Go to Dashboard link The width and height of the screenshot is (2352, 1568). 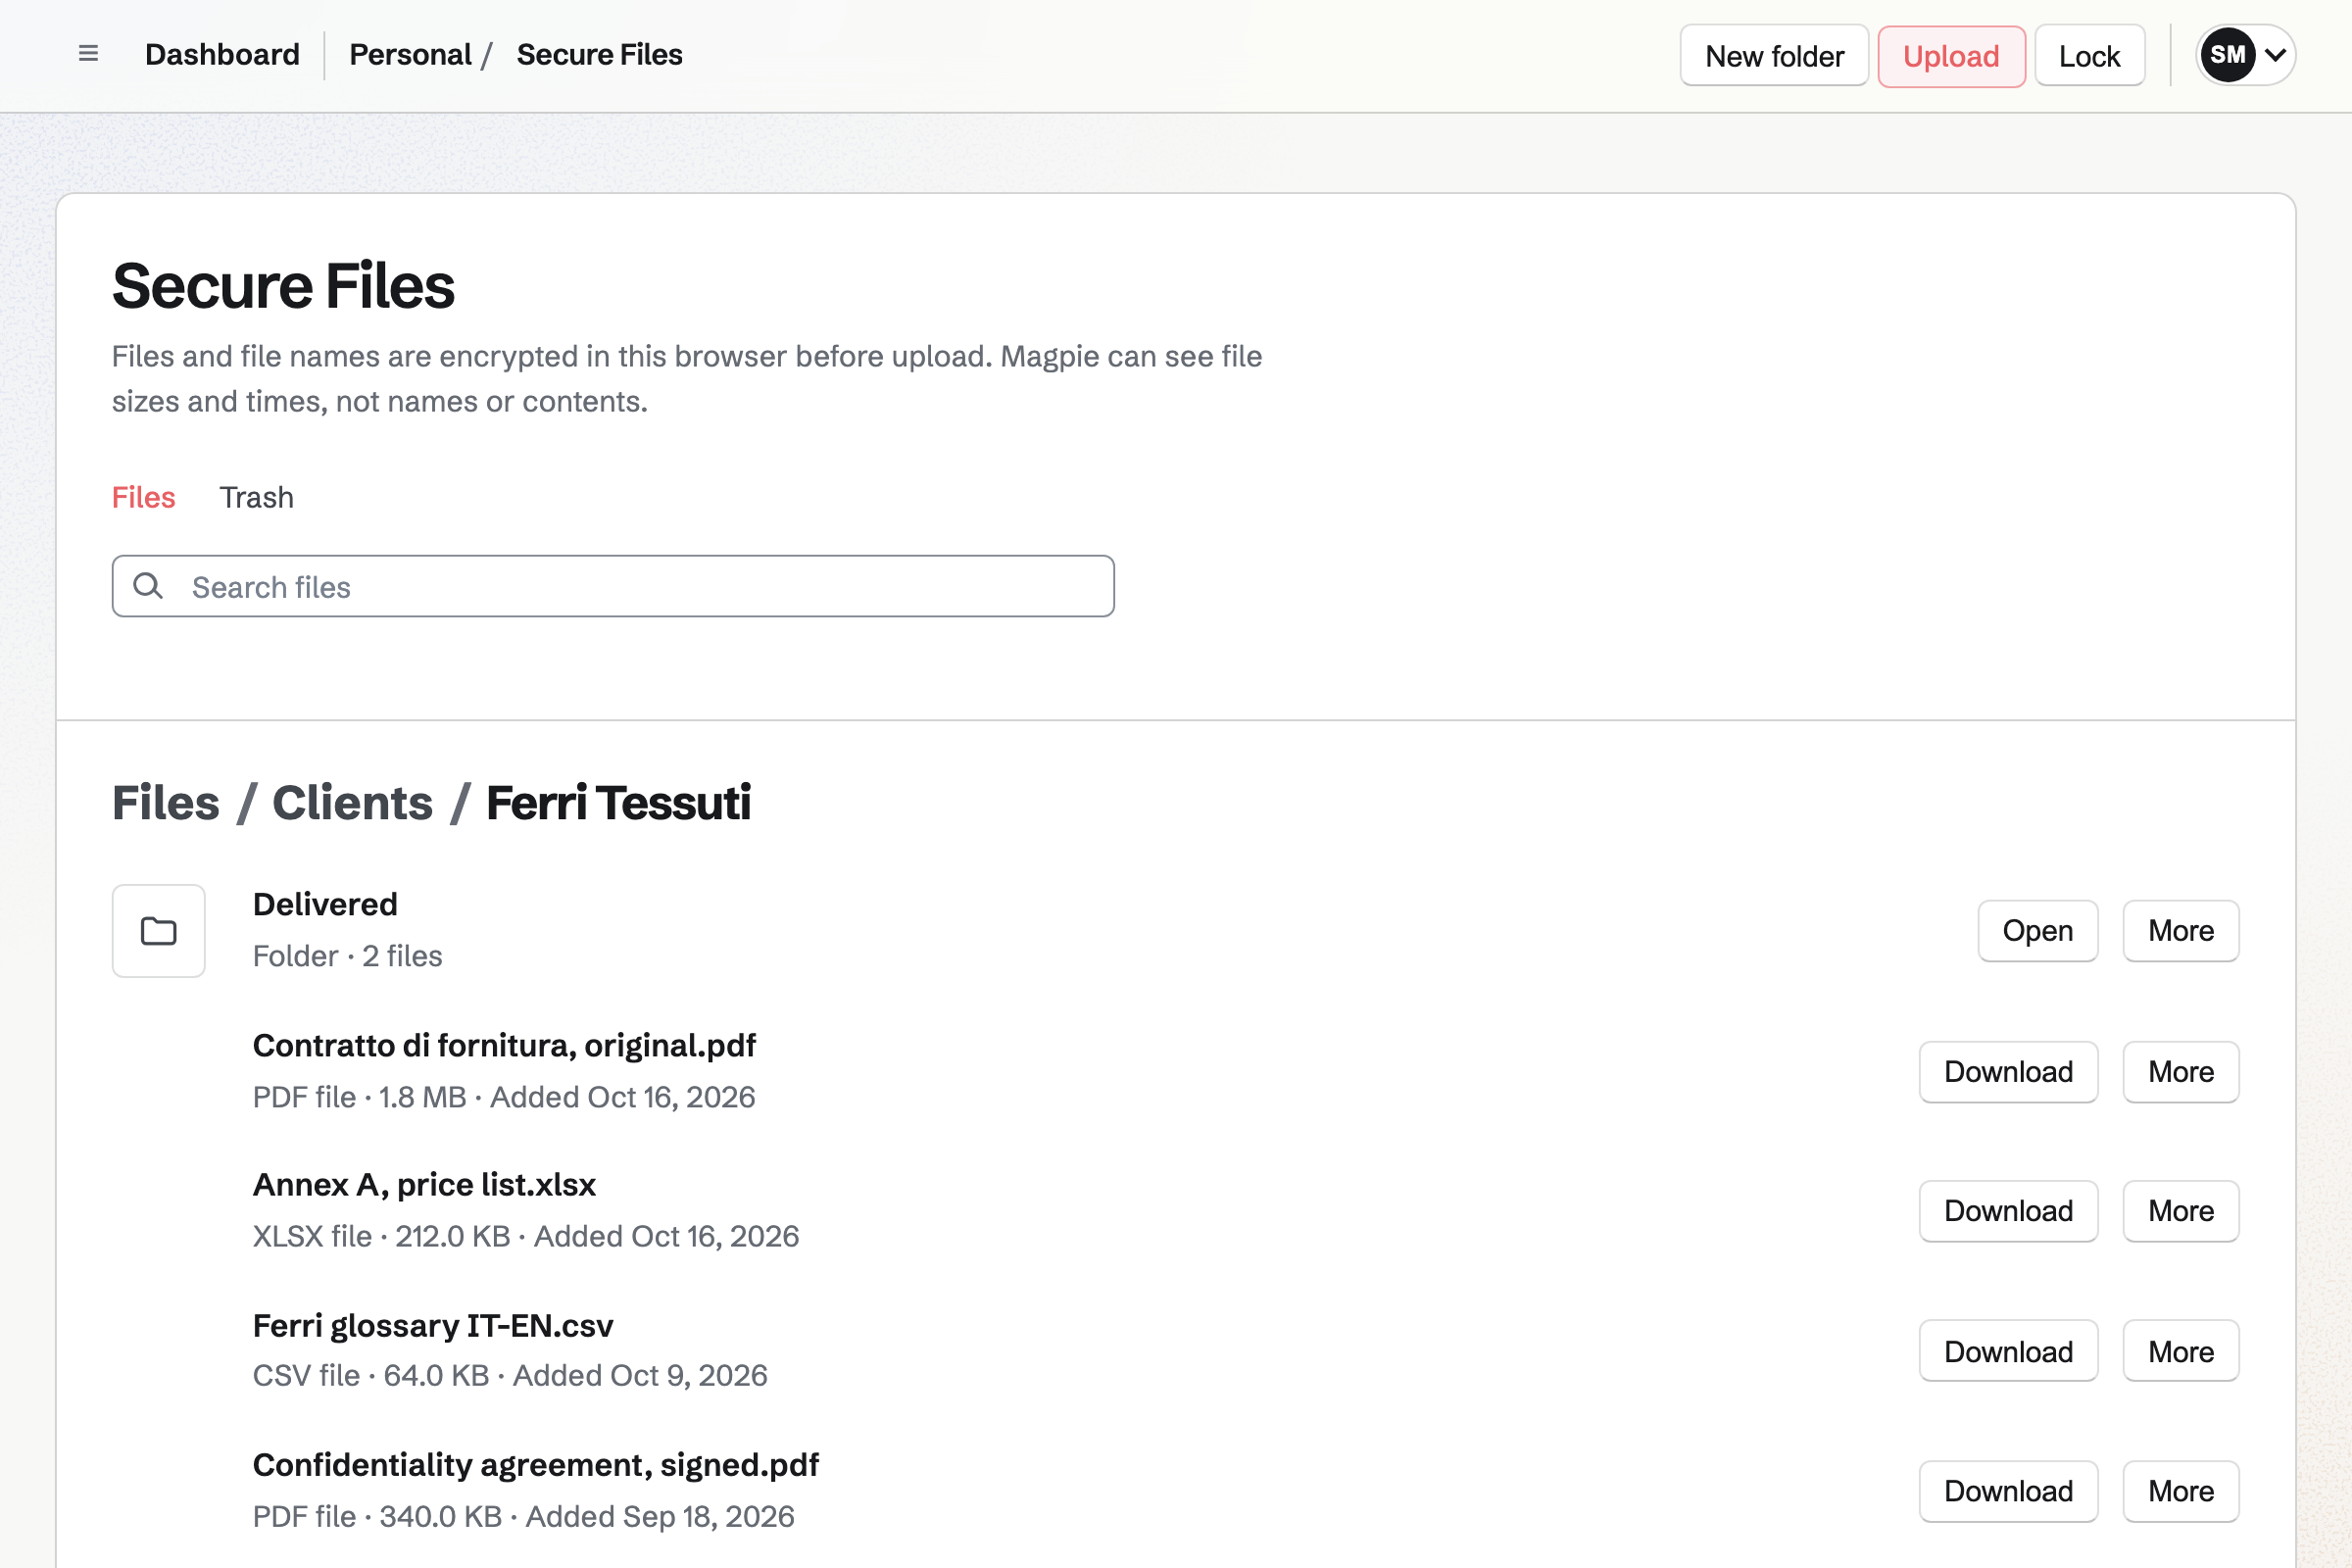(222, 55)
